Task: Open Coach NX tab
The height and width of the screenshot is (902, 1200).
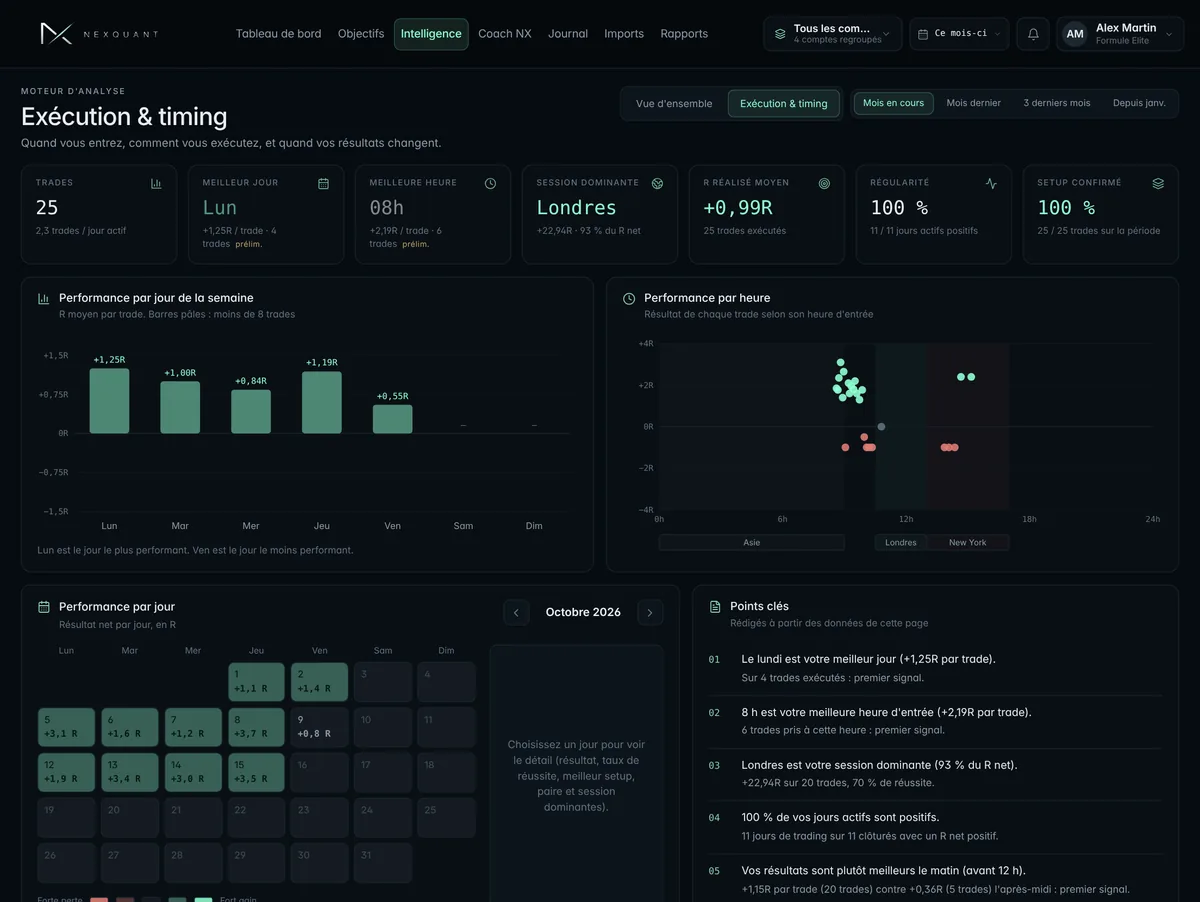Action: (x=505, y=34)
